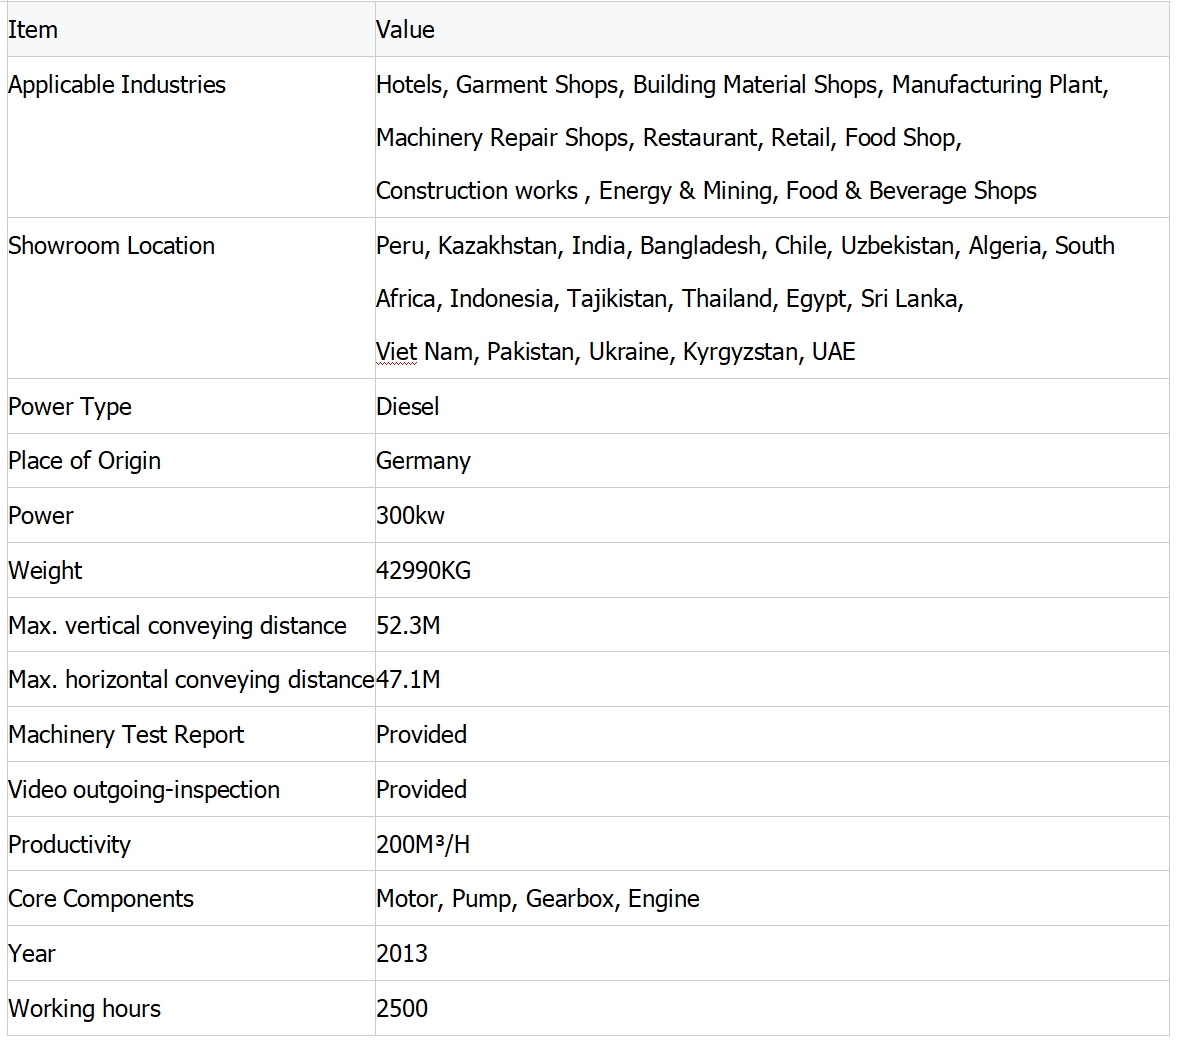Click the value 'Germany'
Viewport: 1177px width, 1042px height.
coord(423,462)
